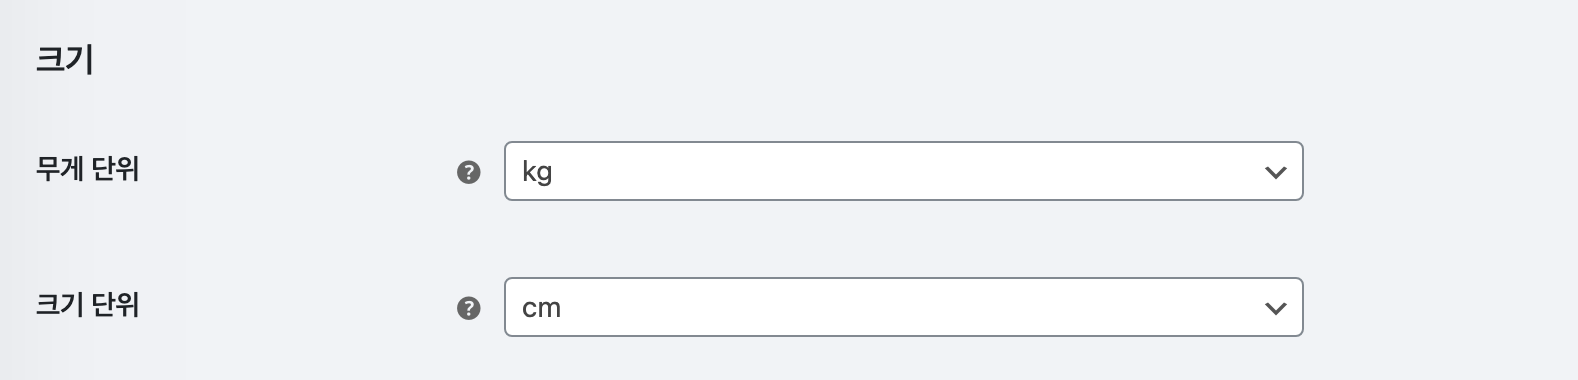Expand the weight unit select showing kg
Viewport: 1578px width, 380px height.
[x=904, y=171]
